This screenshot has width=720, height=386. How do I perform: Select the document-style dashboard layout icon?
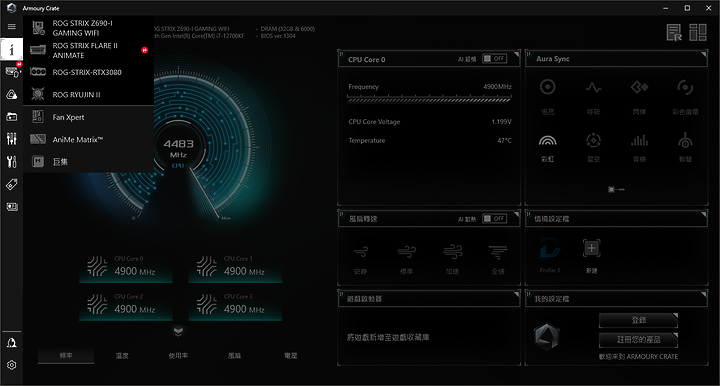point(674,33)
